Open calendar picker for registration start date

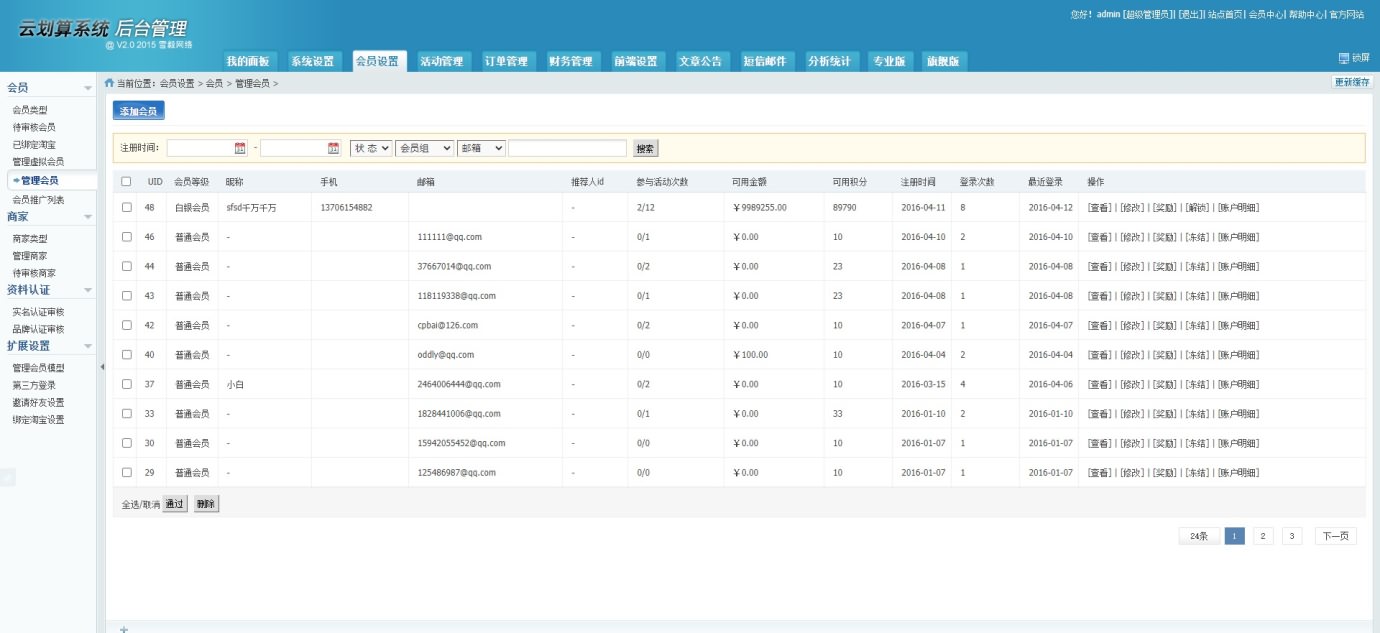pos(240,148)
